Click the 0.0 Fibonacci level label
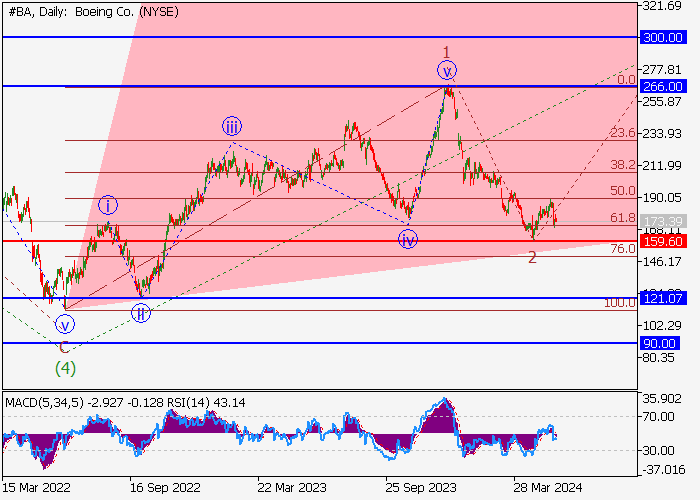The height and width of the screenshot is (500, 700). [x=627, y=80]
